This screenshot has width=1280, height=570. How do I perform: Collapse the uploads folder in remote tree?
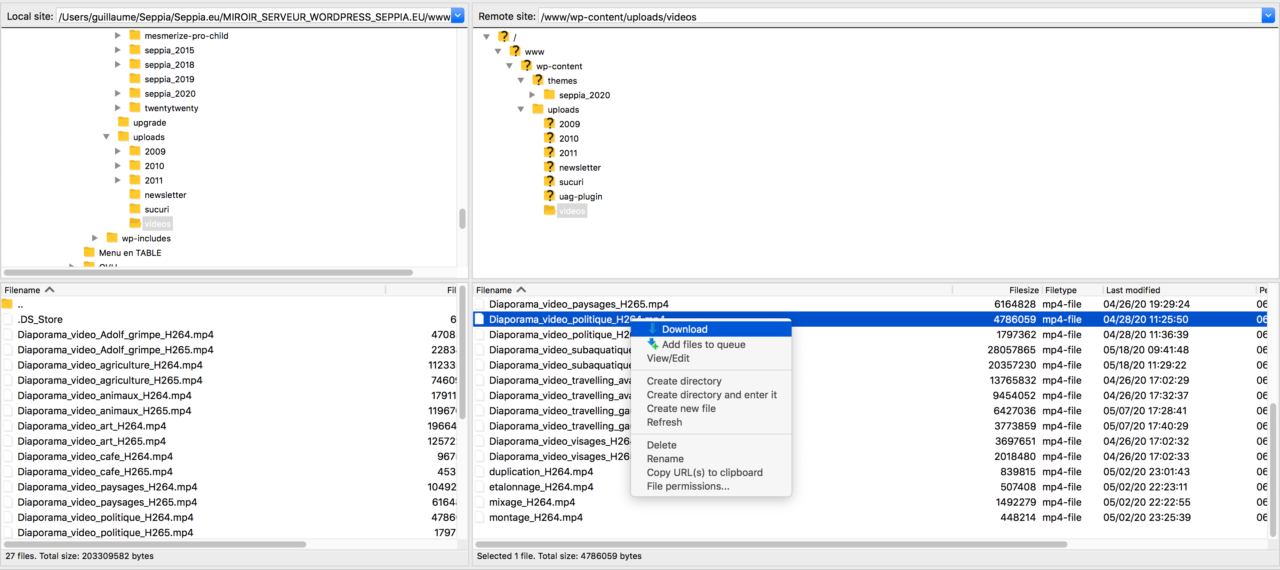pos(521,109)
